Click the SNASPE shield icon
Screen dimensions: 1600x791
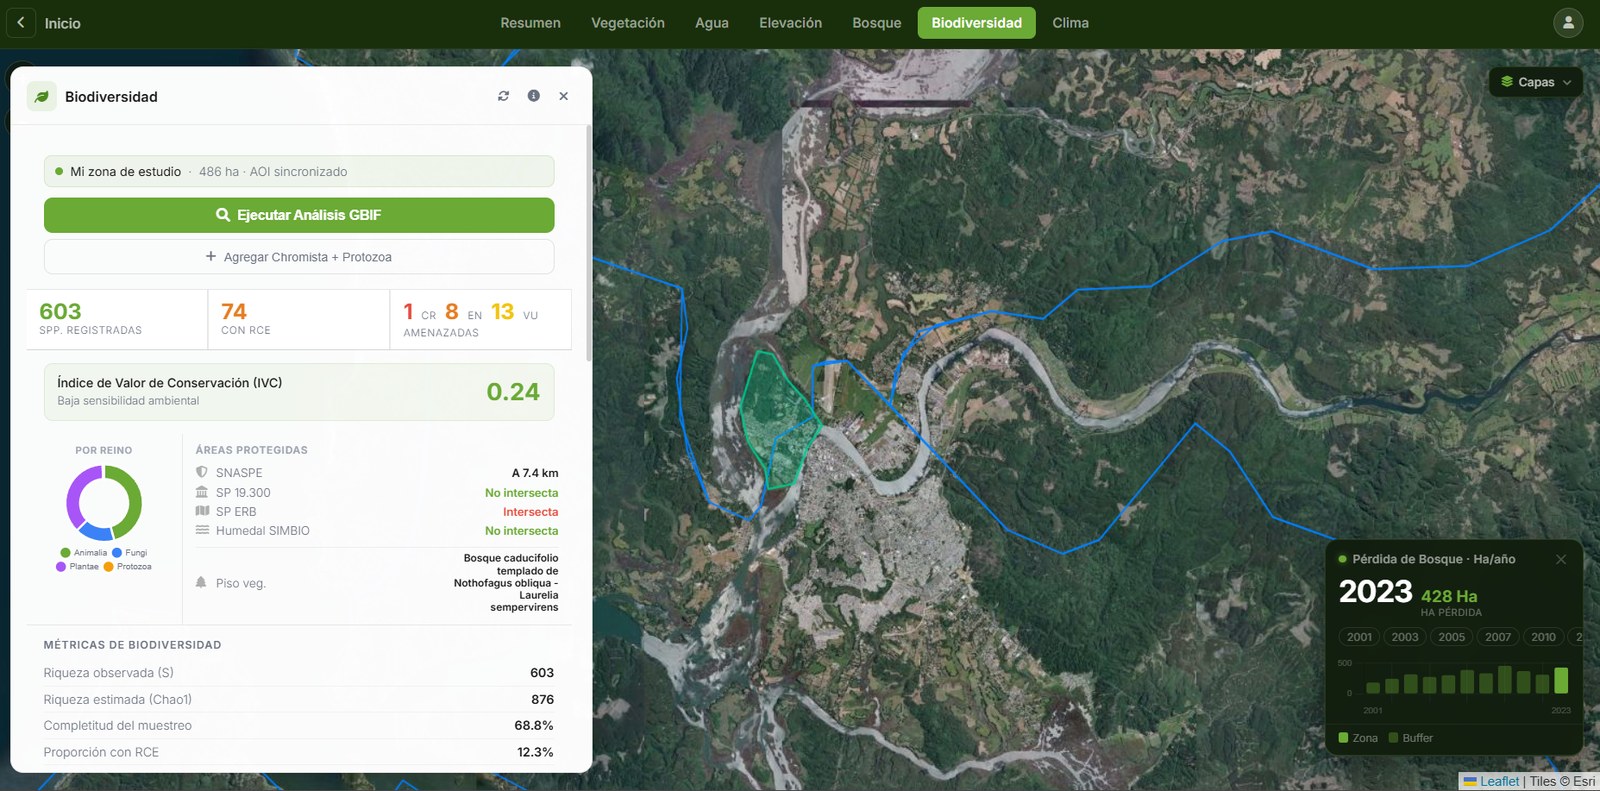202,472
